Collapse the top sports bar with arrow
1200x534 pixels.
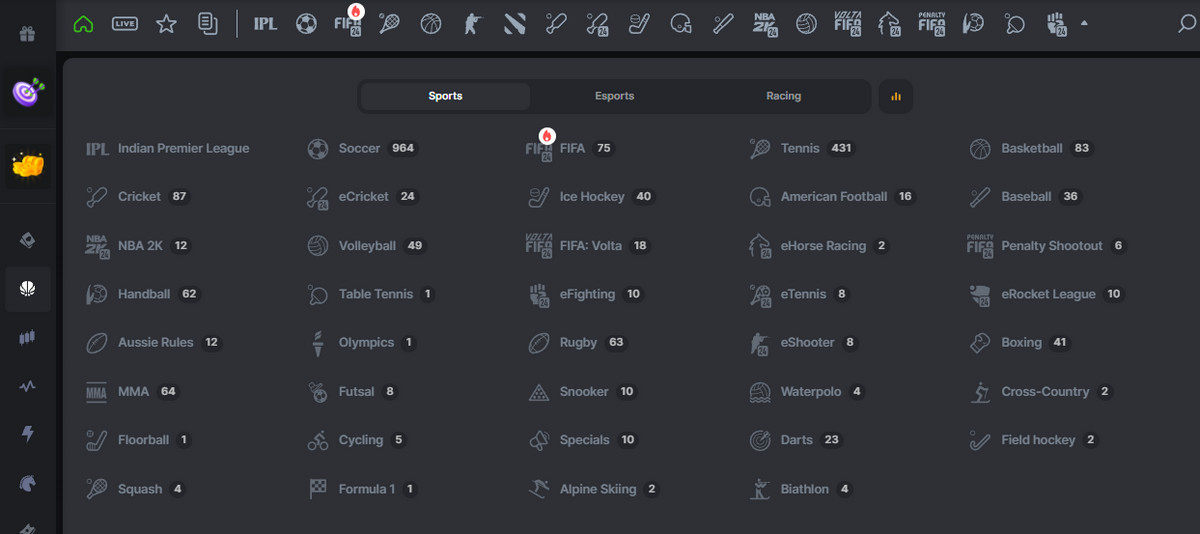pos(1085,24)
